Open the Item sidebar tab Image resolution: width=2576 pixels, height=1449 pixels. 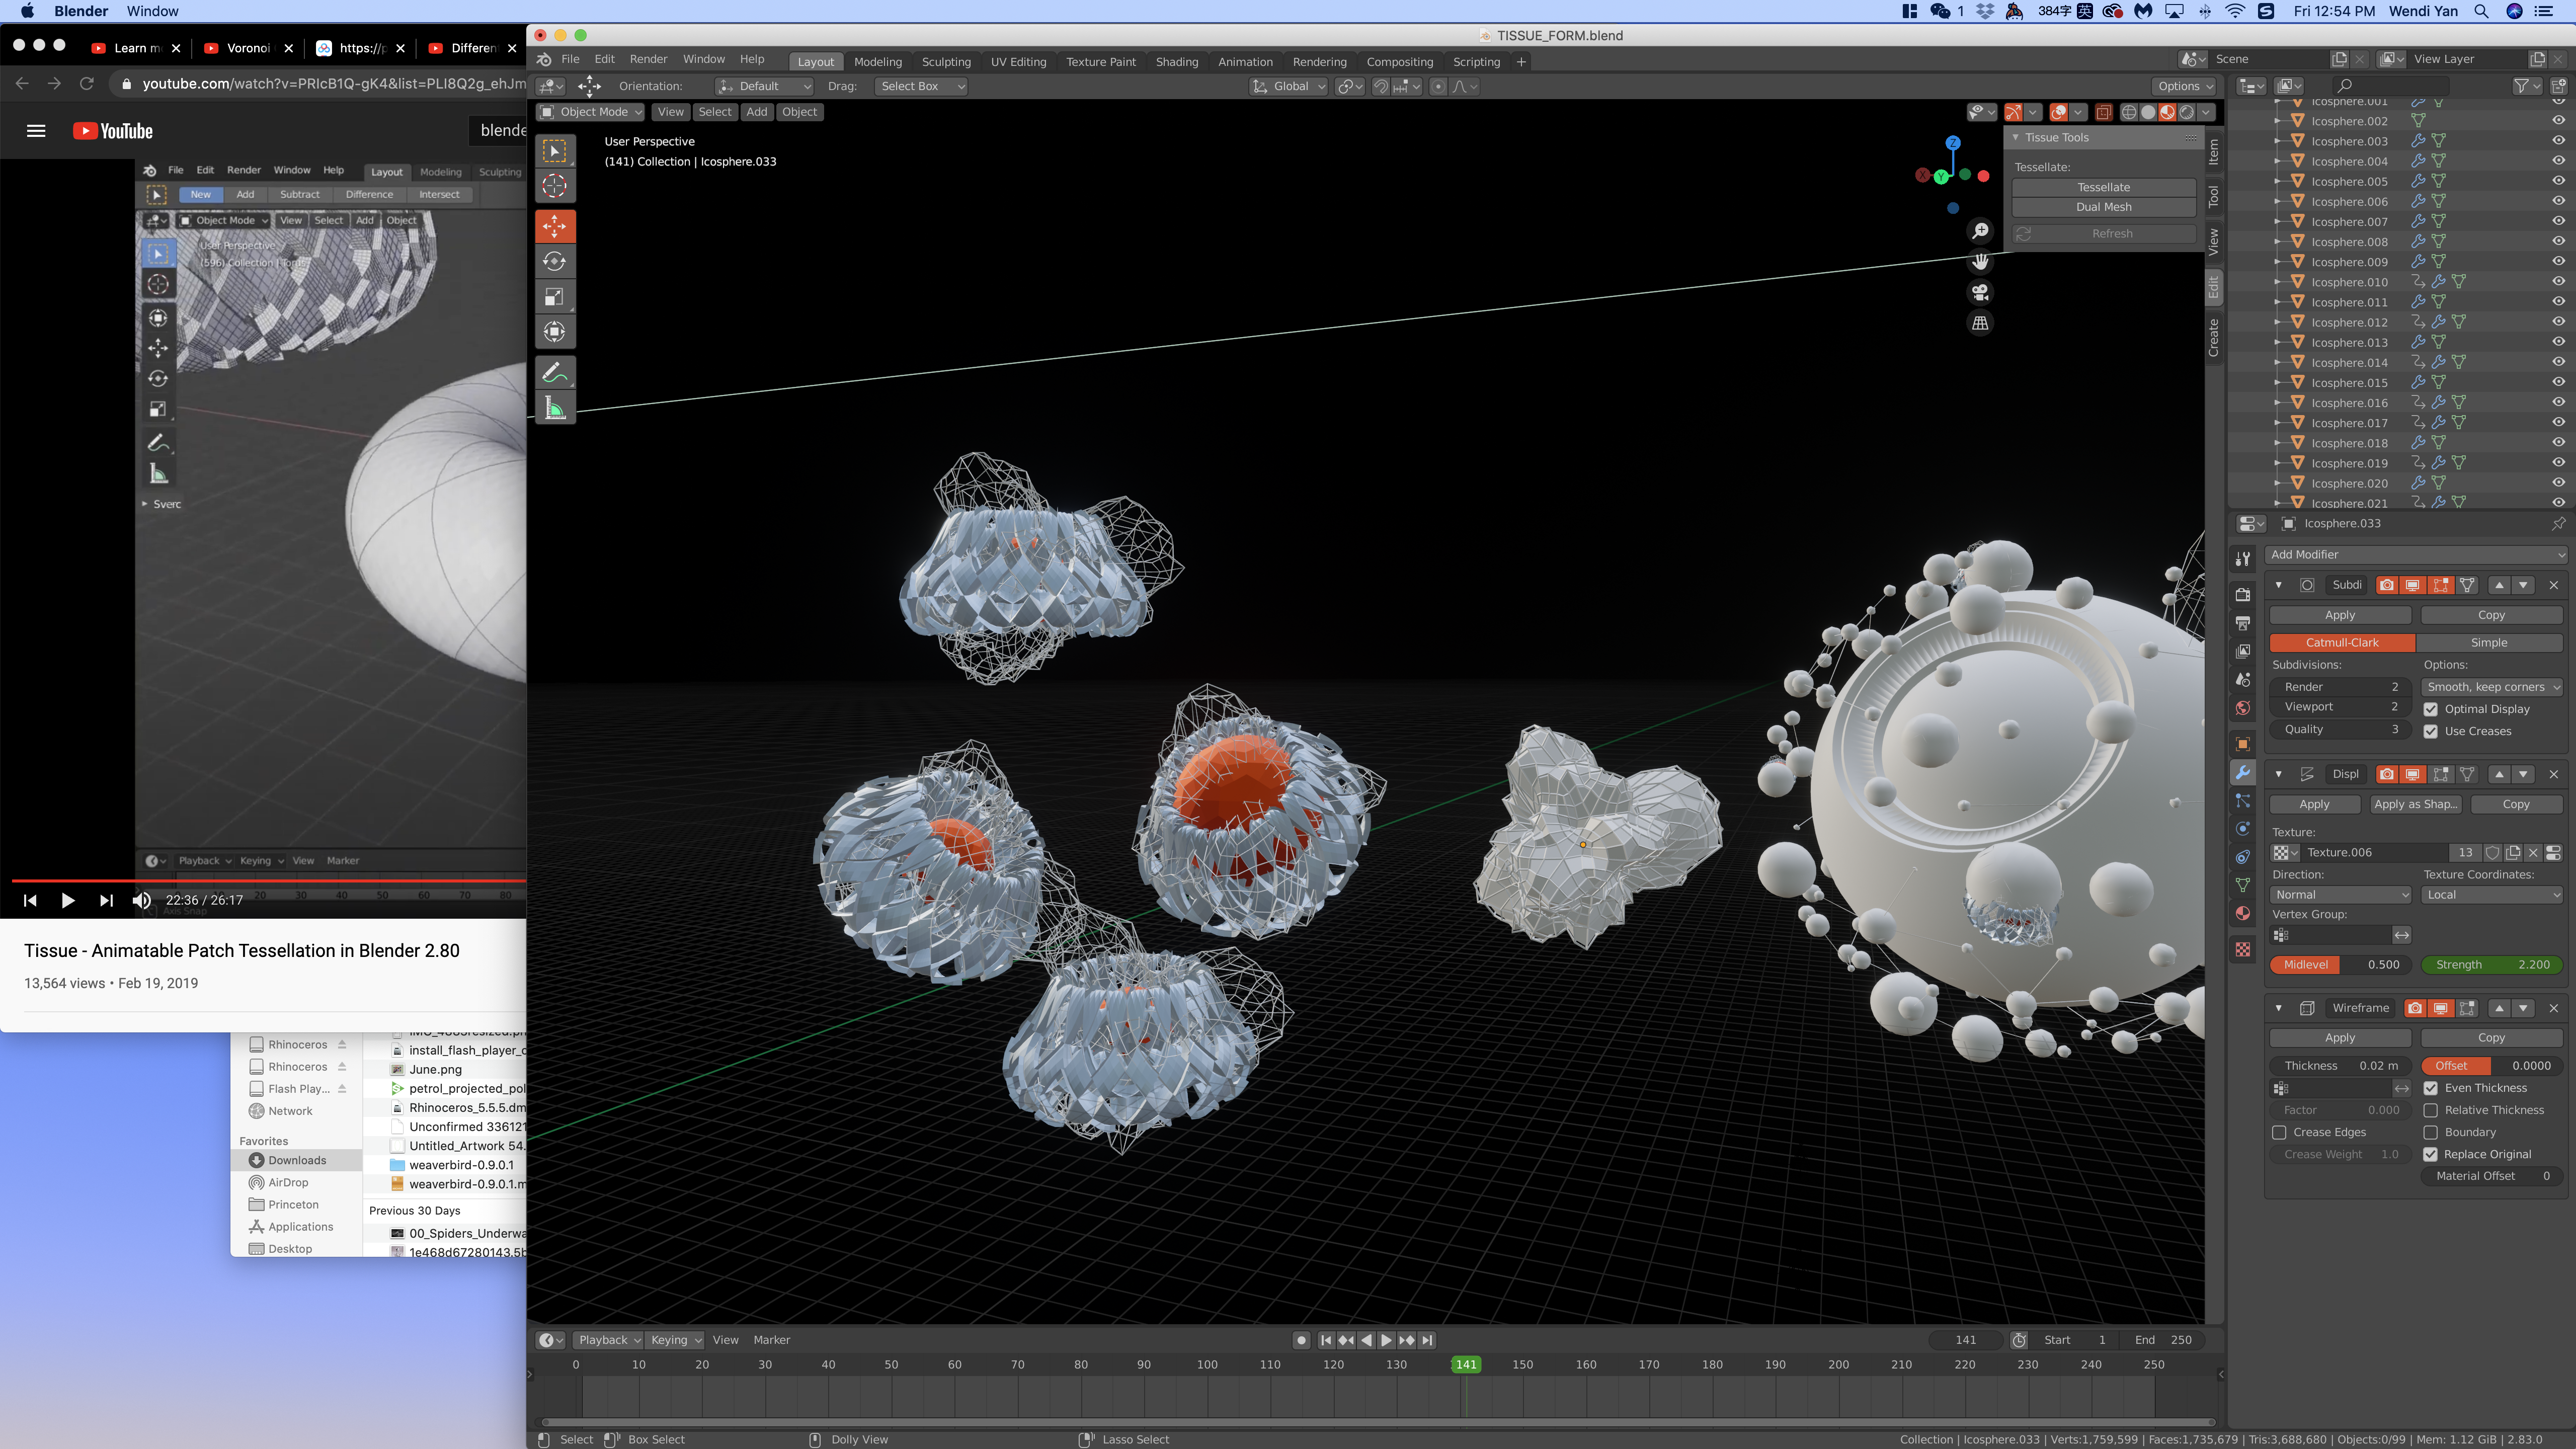pos(2214,151)
